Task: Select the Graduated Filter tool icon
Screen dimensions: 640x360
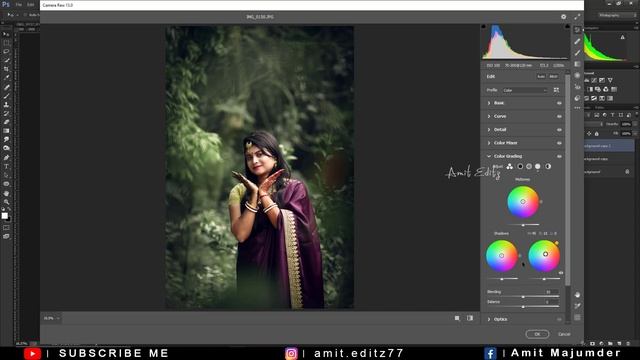Action: point(577,64)
